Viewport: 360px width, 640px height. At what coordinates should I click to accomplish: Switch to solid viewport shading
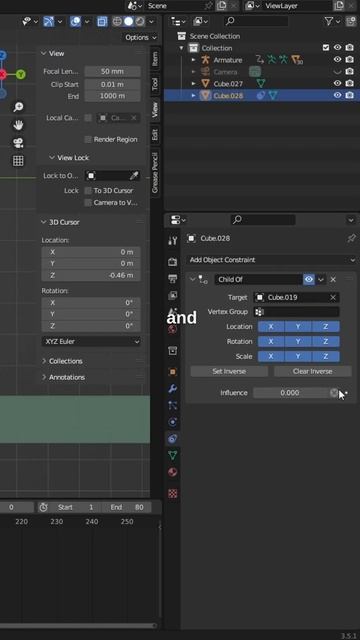click(129, 21)
